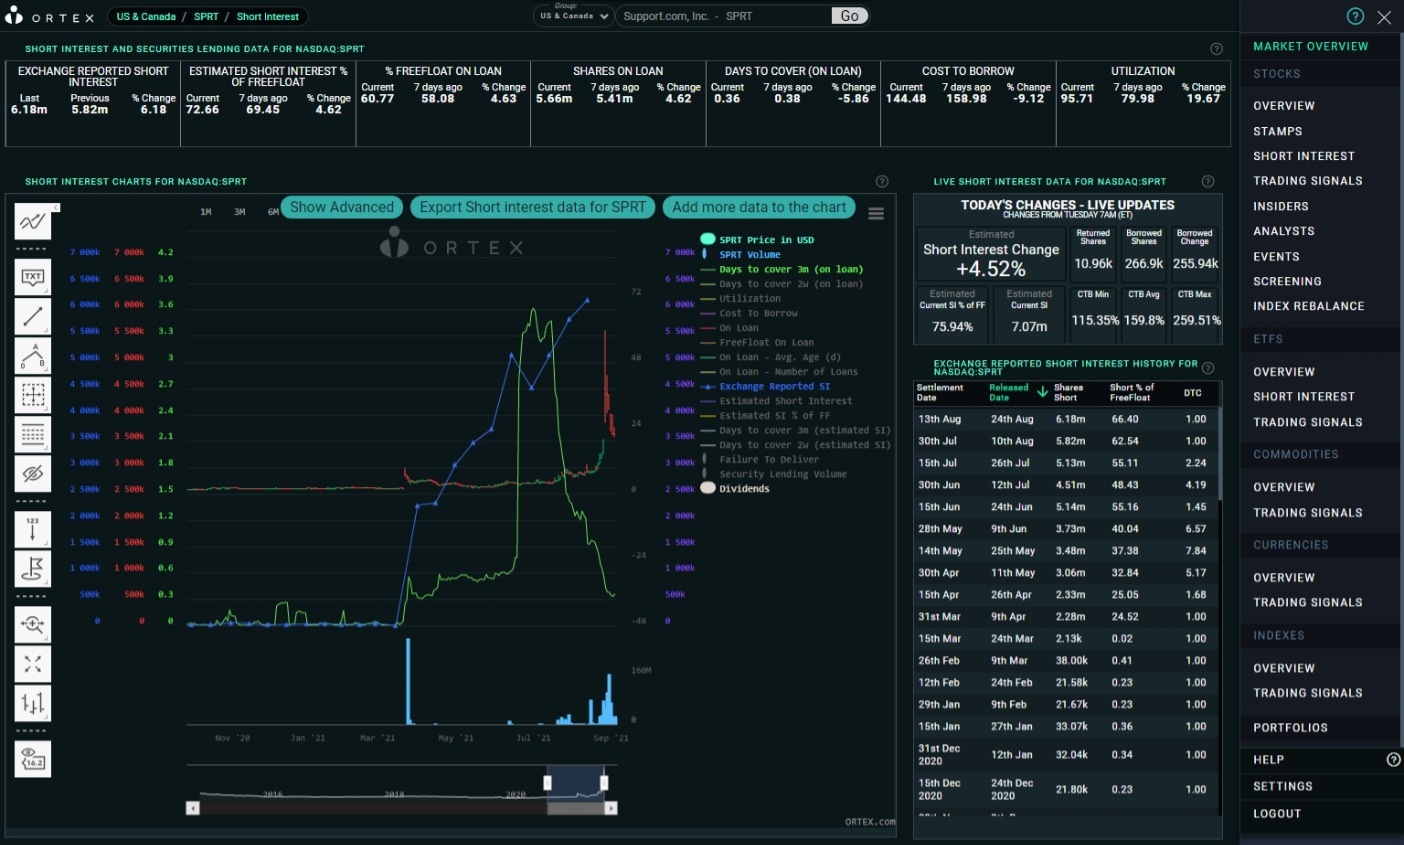Click the navigator horizontal scrollbar thumb
The width and height of the screenshot is (1404, 845).
[575, 808]
